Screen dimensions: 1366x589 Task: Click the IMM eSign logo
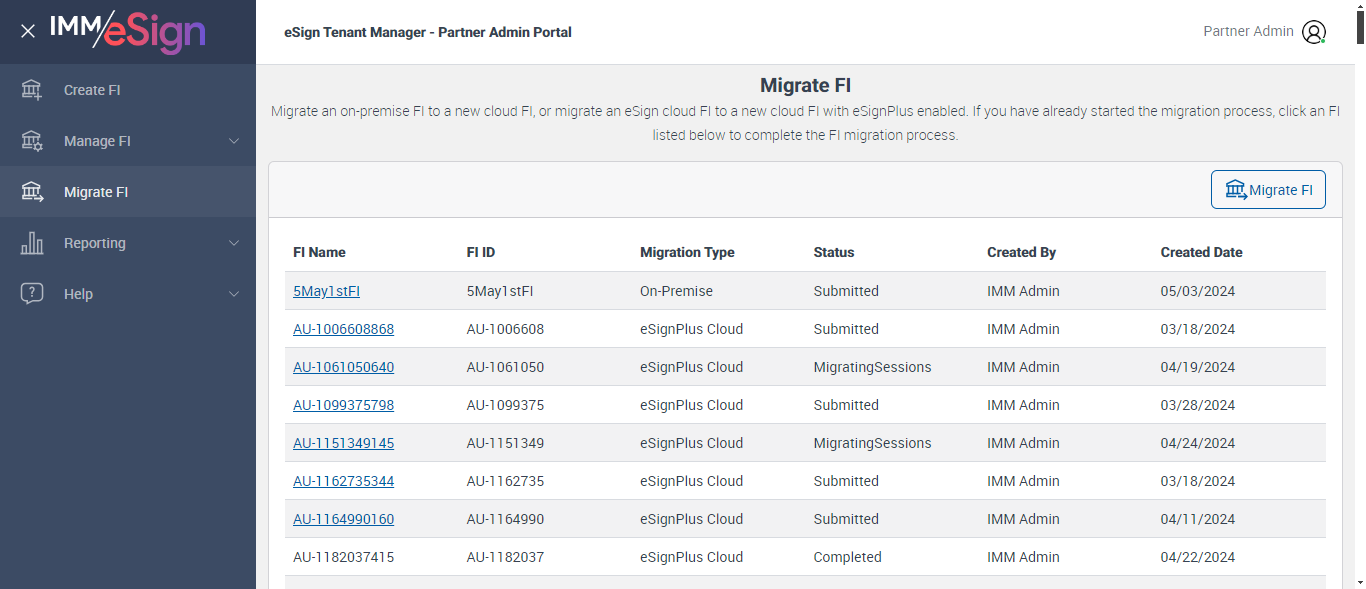click(x=128, y=31)
